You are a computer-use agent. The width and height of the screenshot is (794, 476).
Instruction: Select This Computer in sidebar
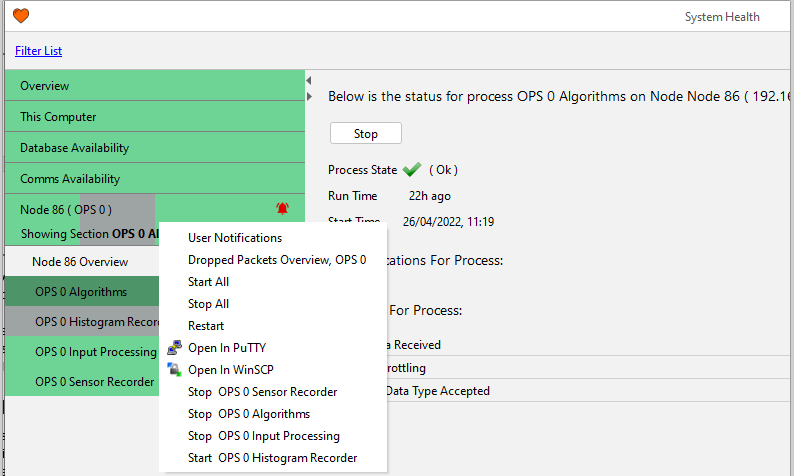point(58,117)
